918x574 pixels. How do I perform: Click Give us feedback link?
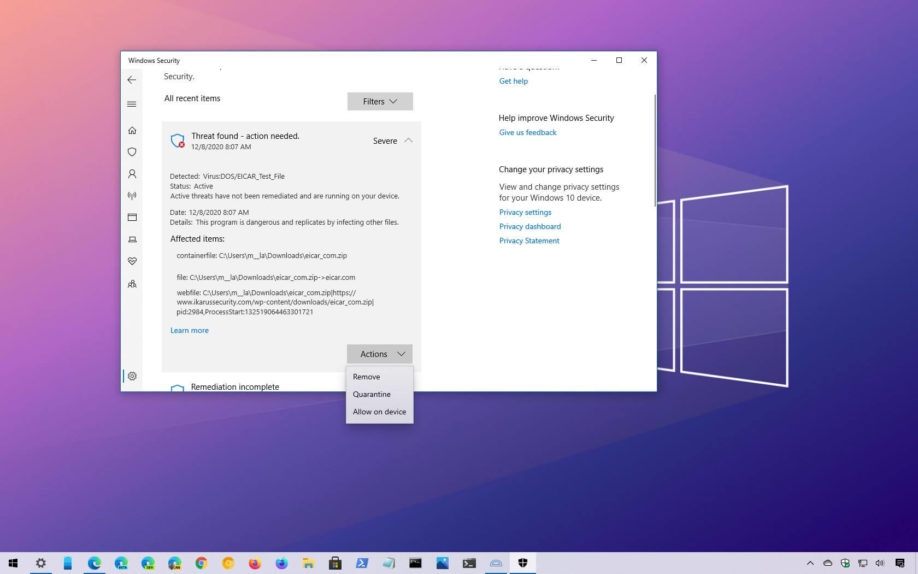point(527,132)
